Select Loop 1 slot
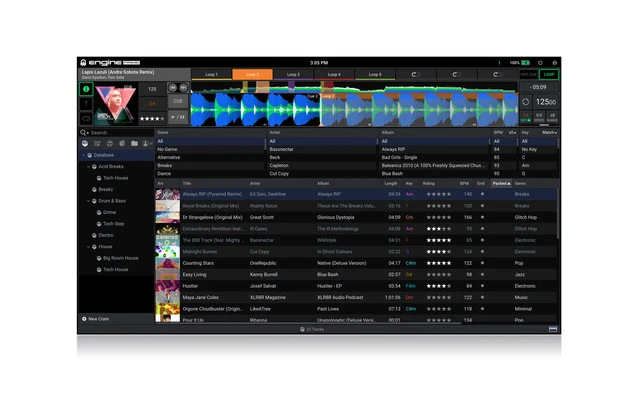 [211, 74]
